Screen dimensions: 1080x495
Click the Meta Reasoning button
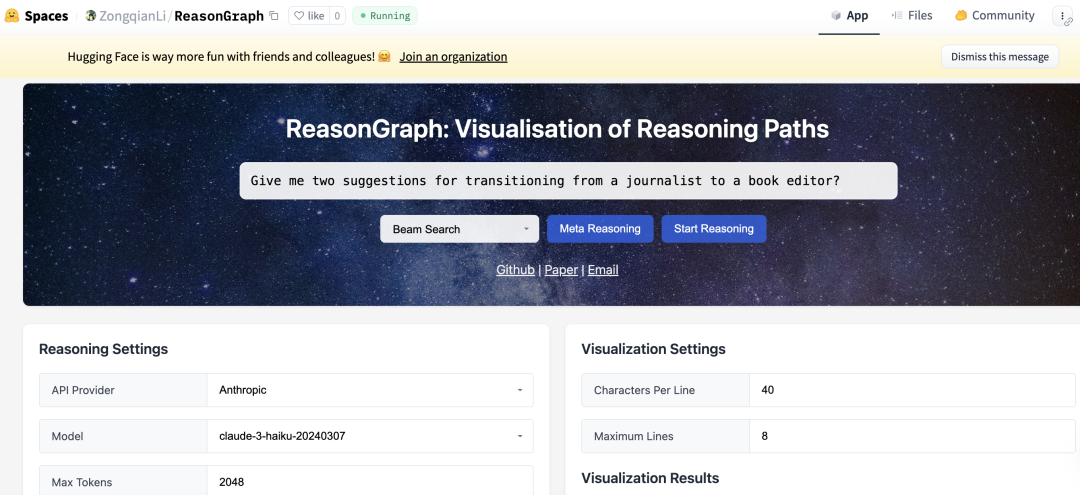[600, 229]
